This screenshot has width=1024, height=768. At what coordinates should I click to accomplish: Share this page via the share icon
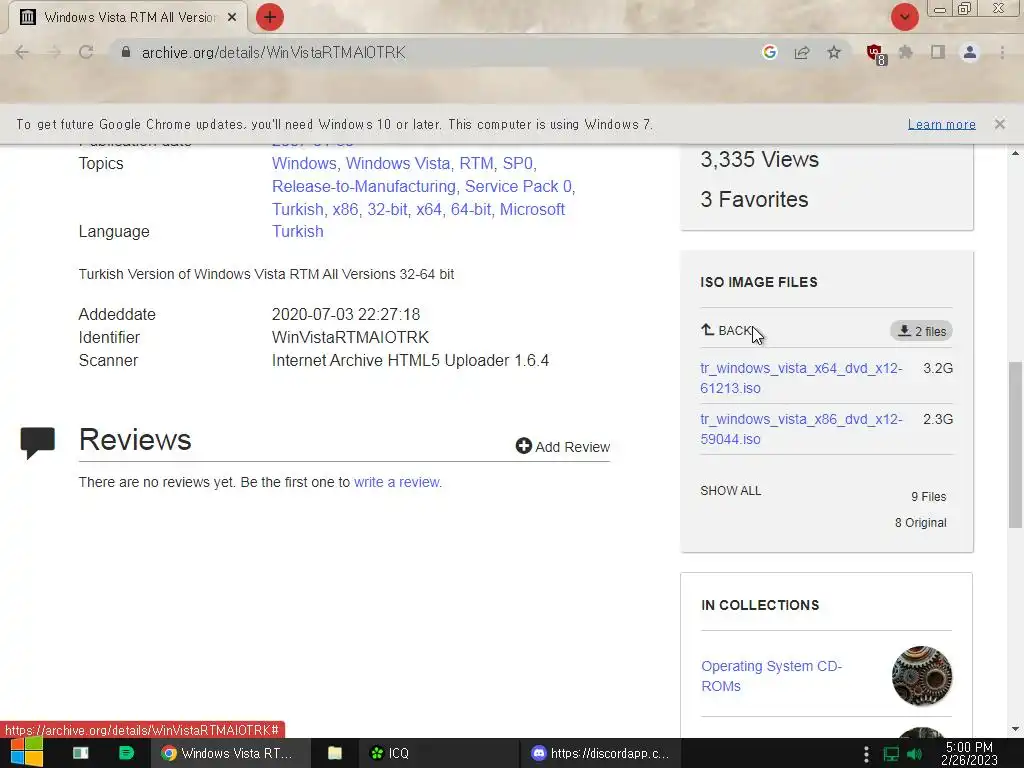802,52
